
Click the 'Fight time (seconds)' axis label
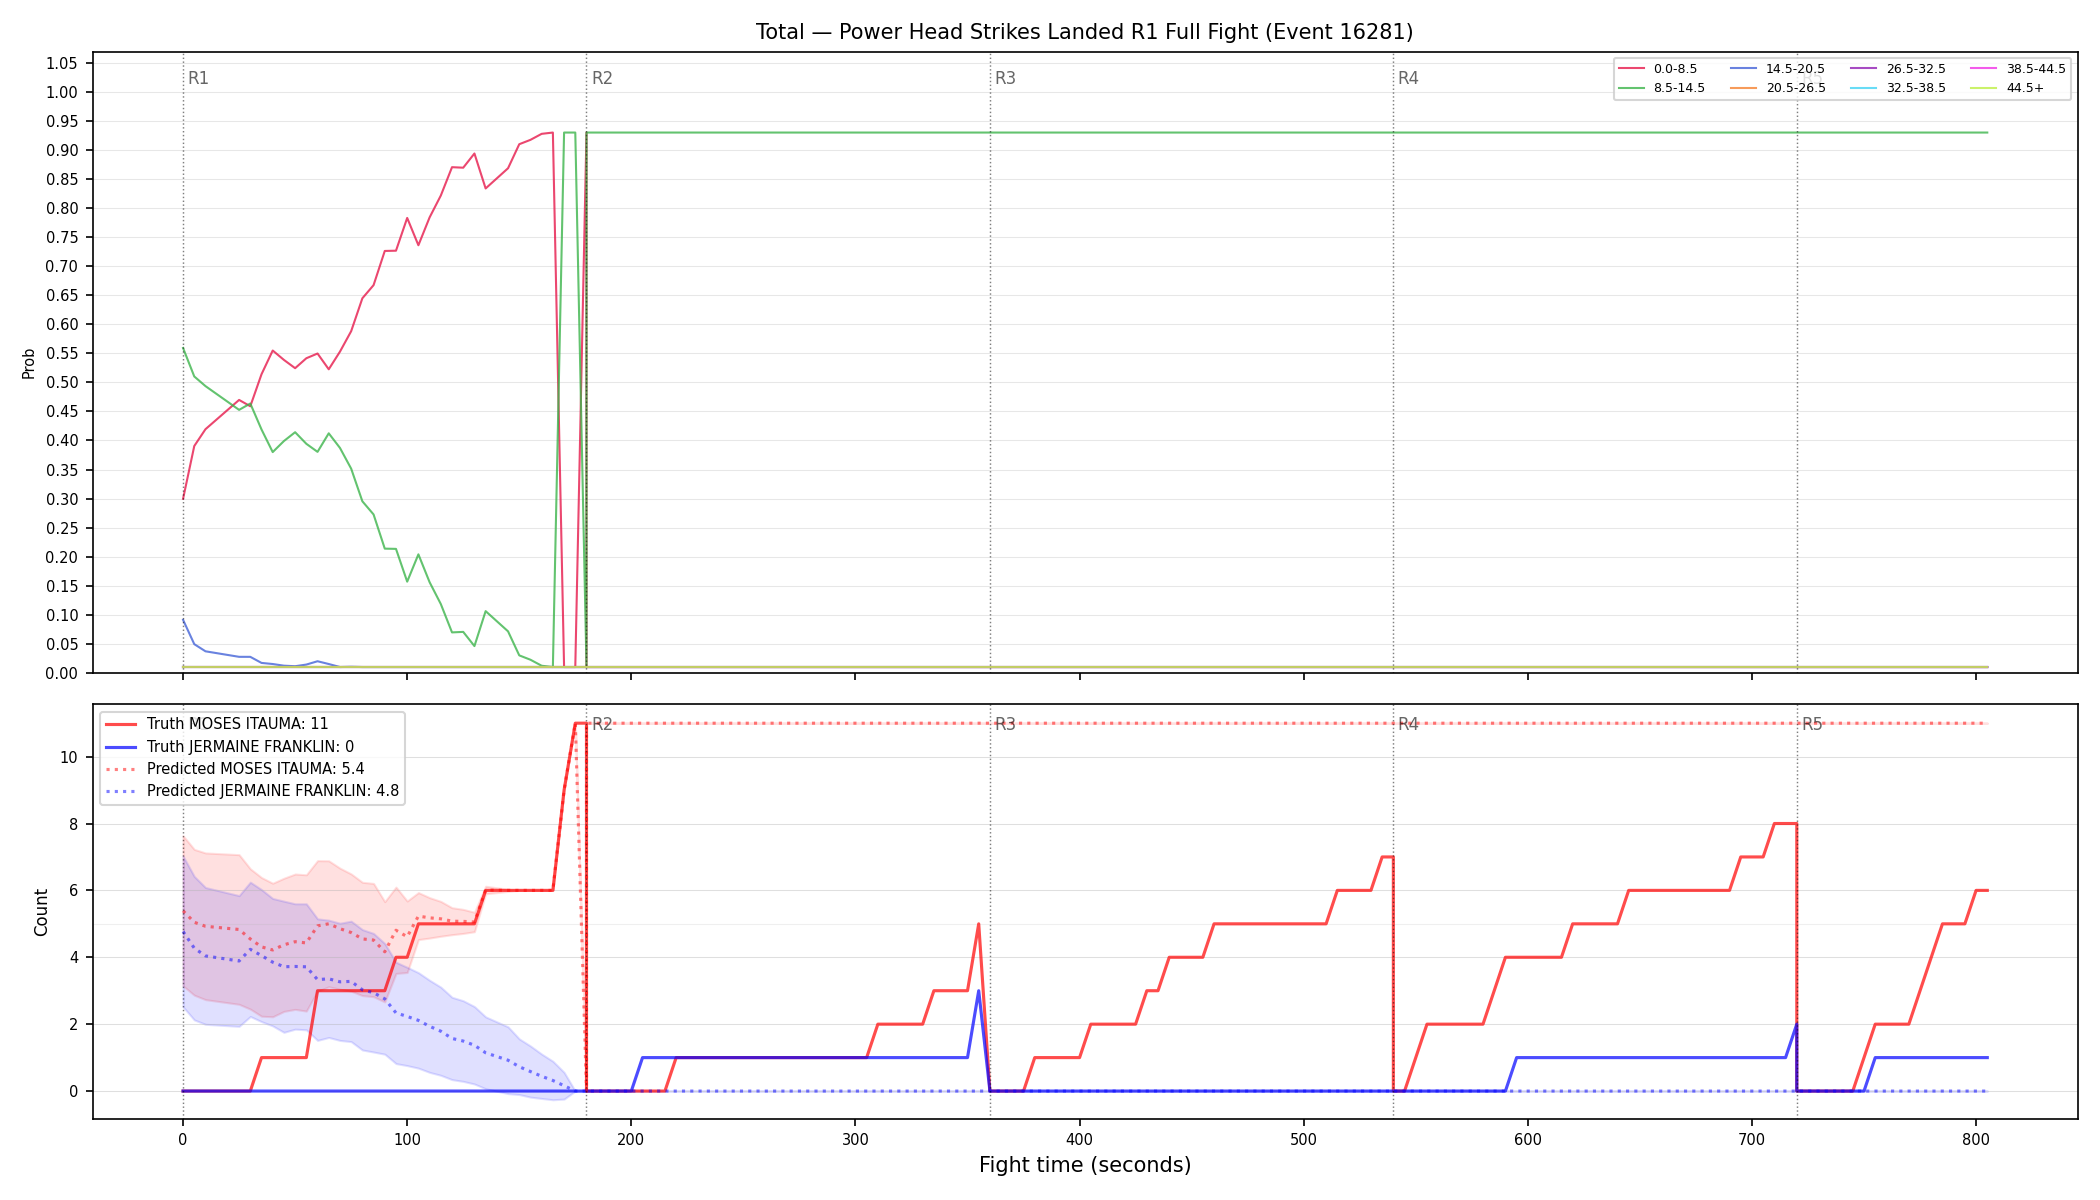(1085, 1165)
